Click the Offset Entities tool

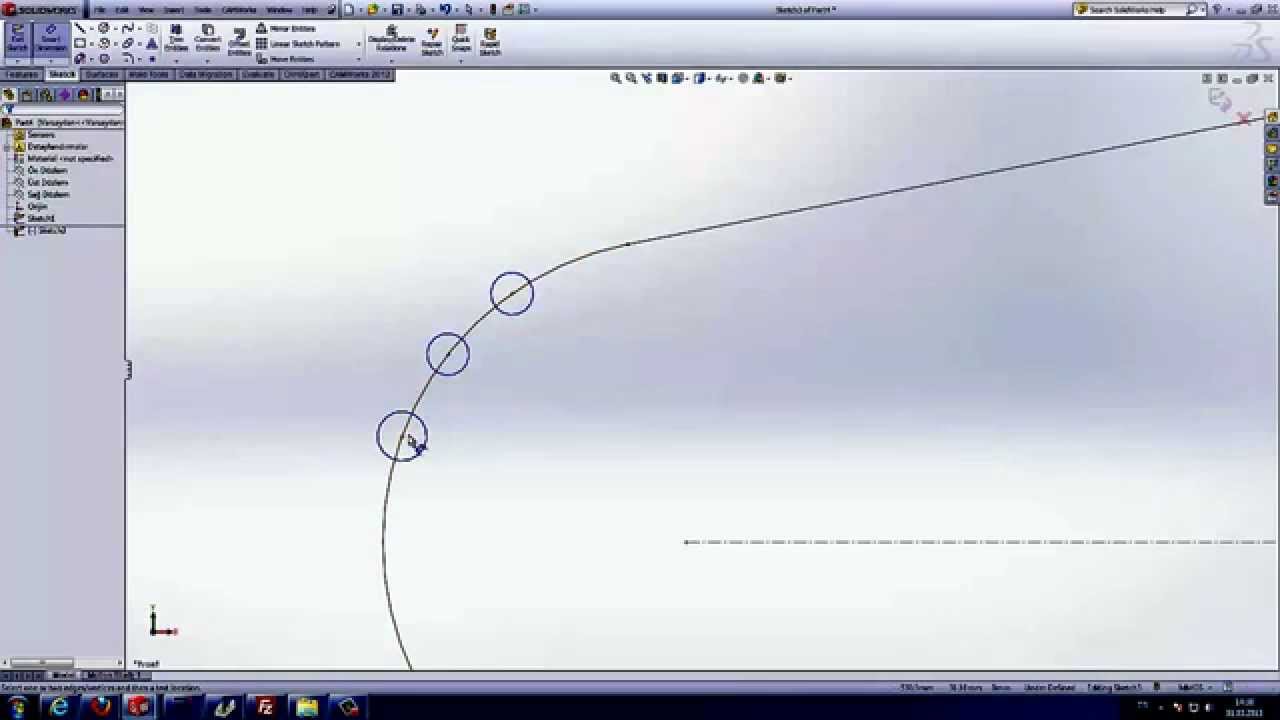tap(239, 40)
